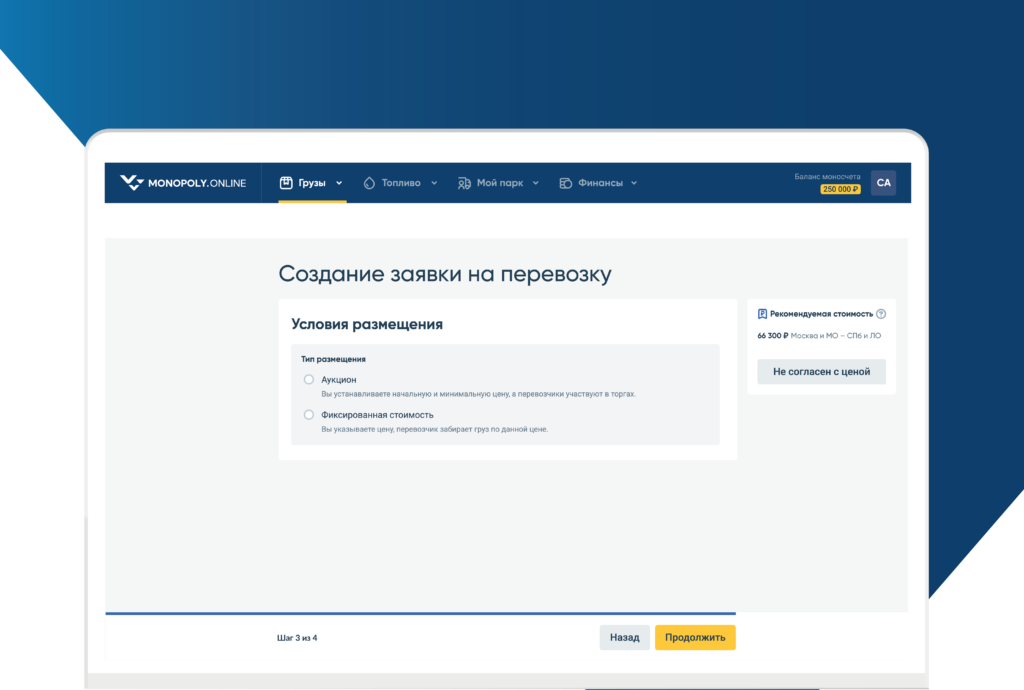
Task: Expand the Топливо dropdown chevron
Action: (x=434, y=183)
